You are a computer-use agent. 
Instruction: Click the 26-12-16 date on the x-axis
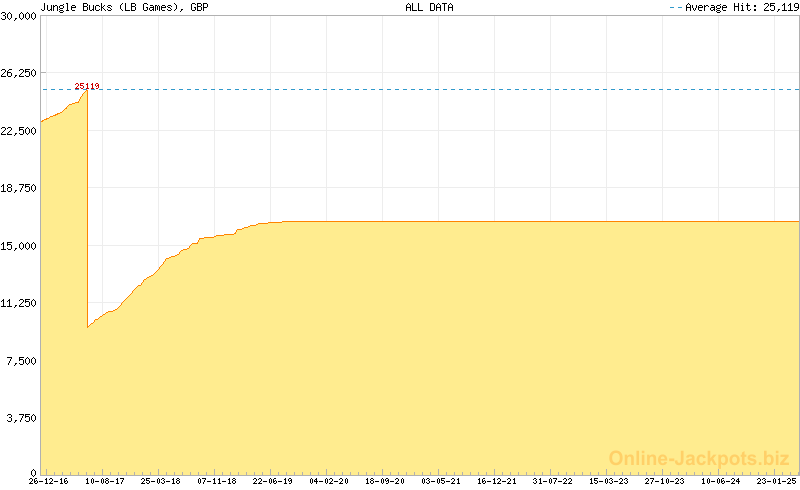48,482
